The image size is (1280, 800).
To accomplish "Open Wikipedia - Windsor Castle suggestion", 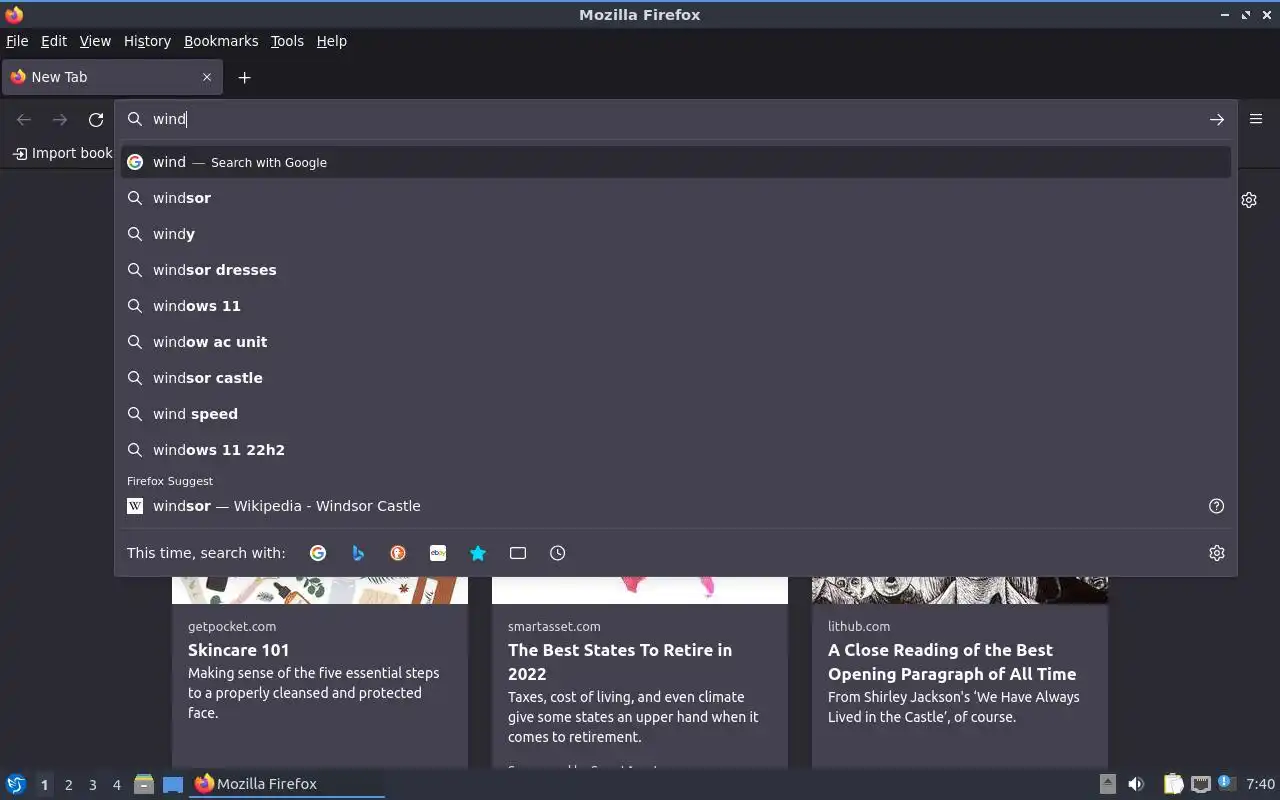I will [x=660, y=506].
